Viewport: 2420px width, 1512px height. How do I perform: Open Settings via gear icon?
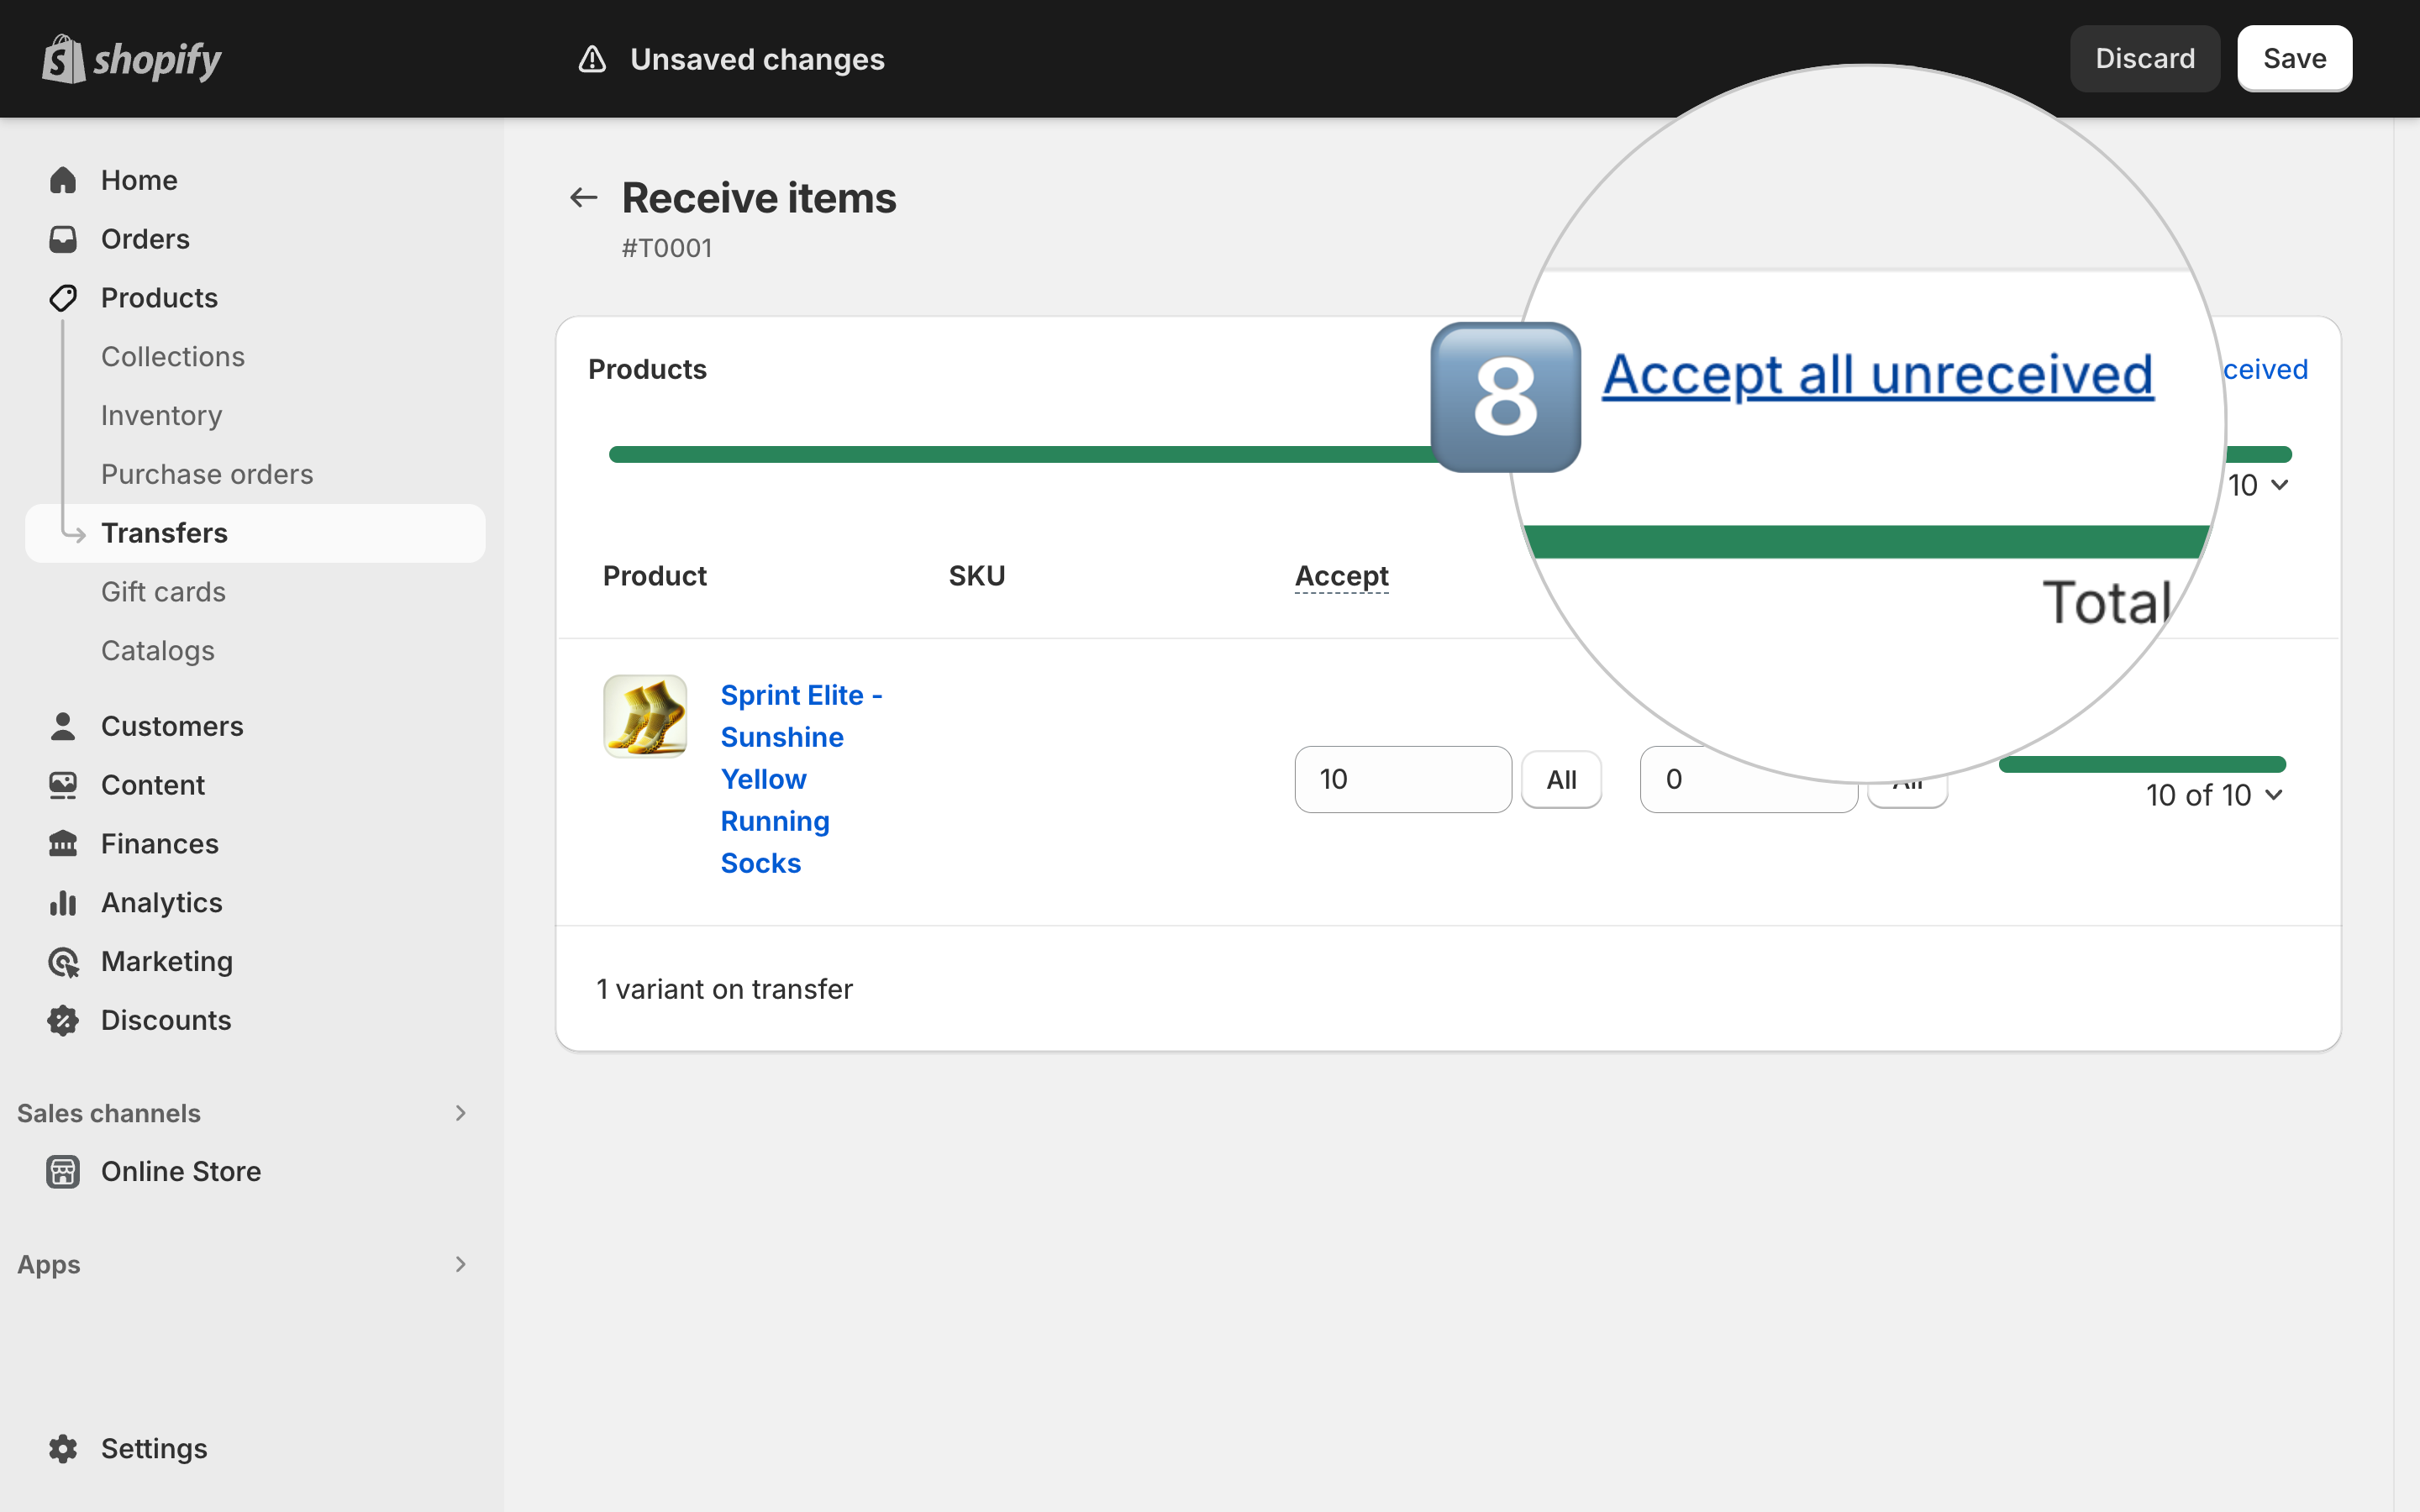[x=63, y=1448]
